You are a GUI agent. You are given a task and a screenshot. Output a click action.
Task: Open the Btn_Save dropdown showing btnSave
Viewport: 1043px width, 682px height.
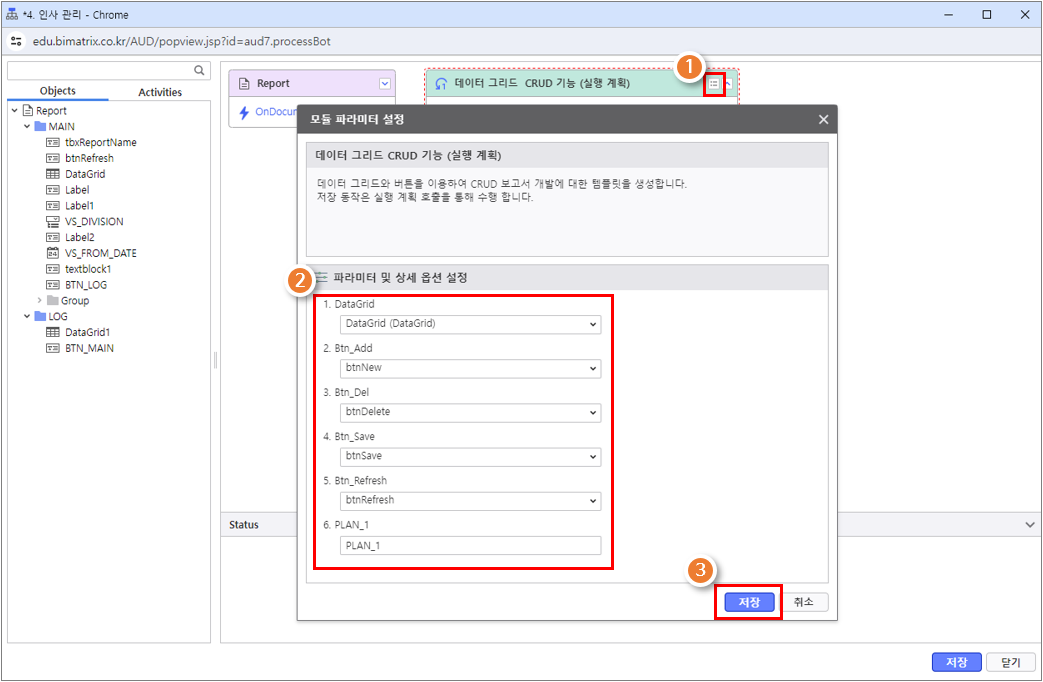(471, 456)
